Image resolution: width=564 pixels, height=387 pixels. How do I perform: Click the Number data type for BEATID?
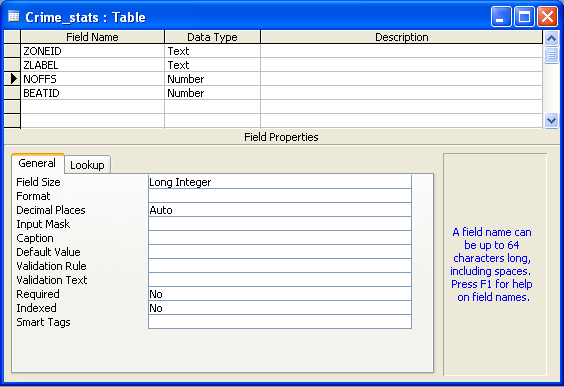point(212,93)
